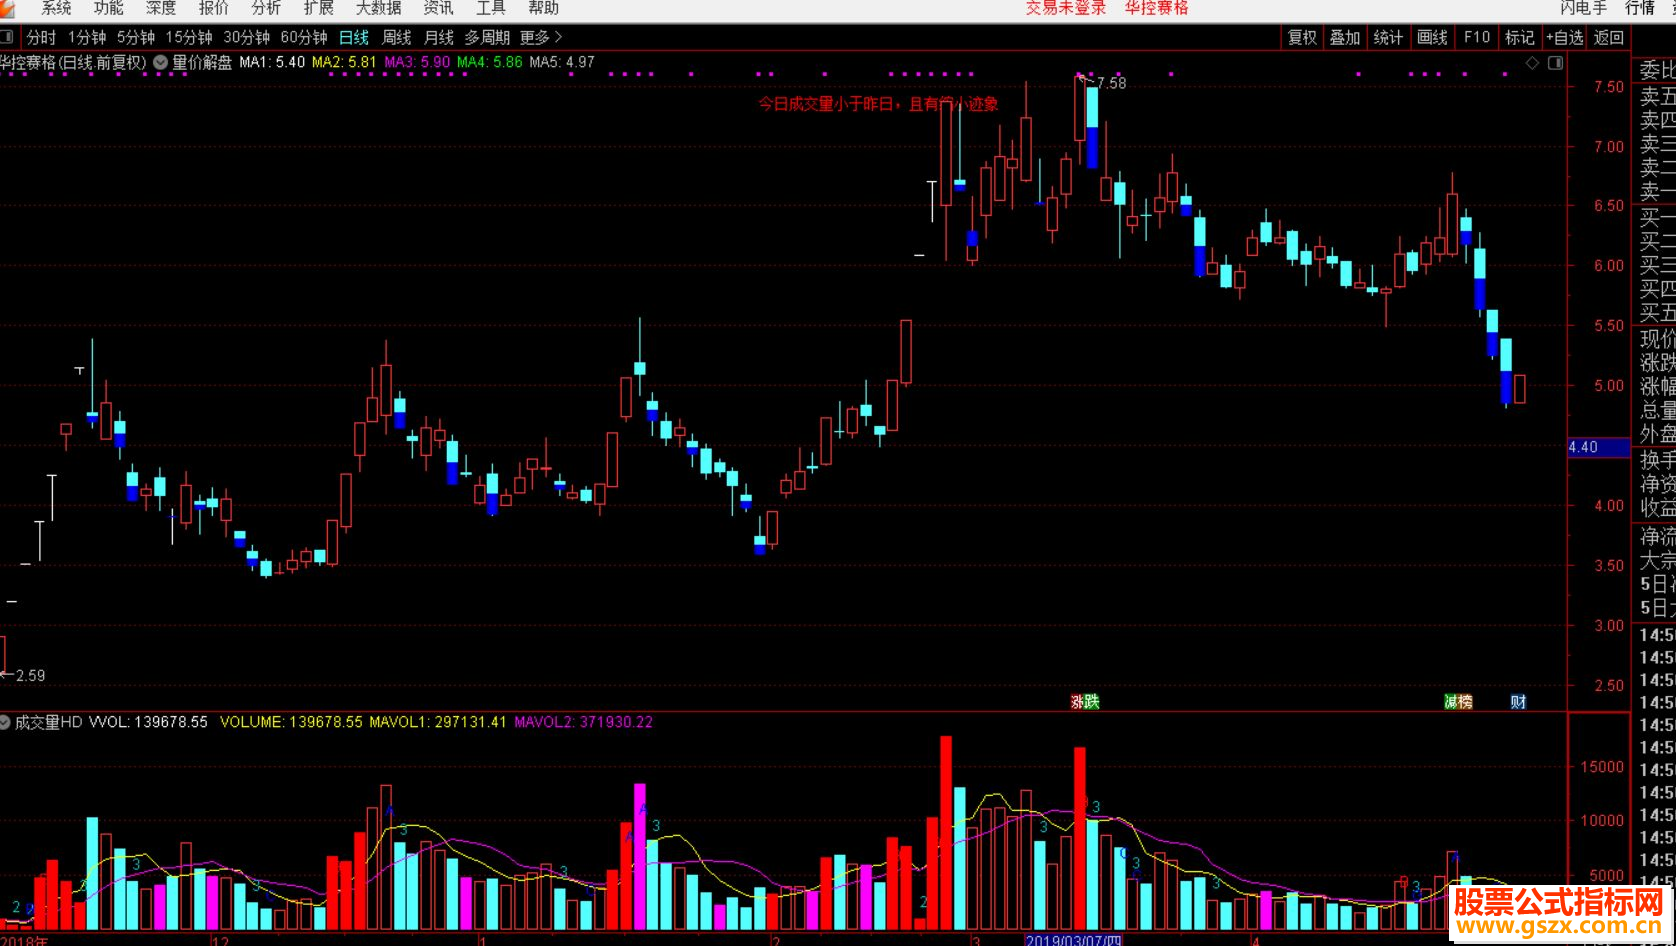The height and width of the screenshot is (946, 1676).
Task: Open the 多周期 multi-period view
Action: click(x=487, y=37)
